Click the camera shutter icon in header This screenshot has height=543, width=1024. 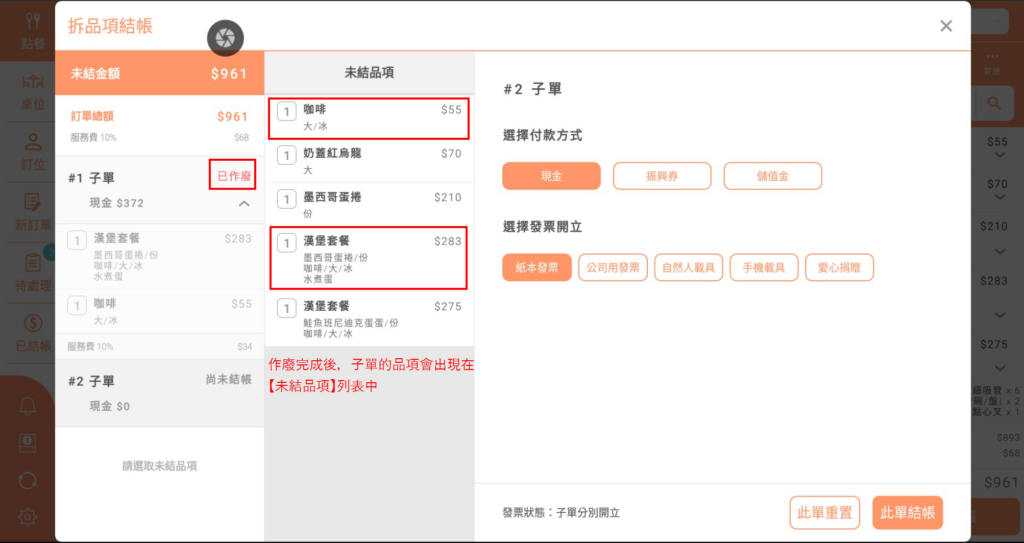tap(225, 38)
